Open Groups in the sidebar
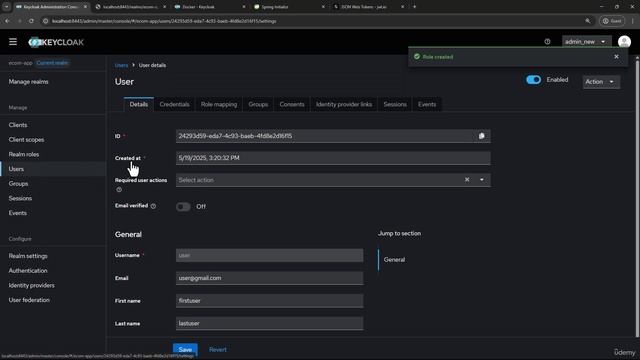Viewport: 640px width, 360px height. pyautogui.click(x=18, y=184)
